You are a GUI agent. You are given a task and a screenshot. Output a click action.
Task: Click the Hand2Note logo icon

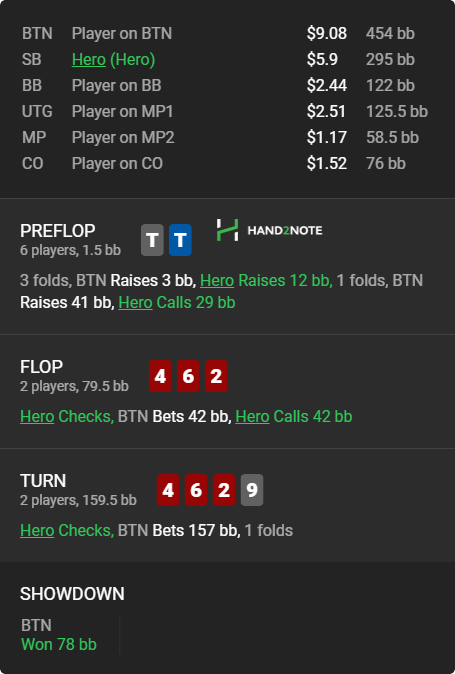(x=227, y=230)
